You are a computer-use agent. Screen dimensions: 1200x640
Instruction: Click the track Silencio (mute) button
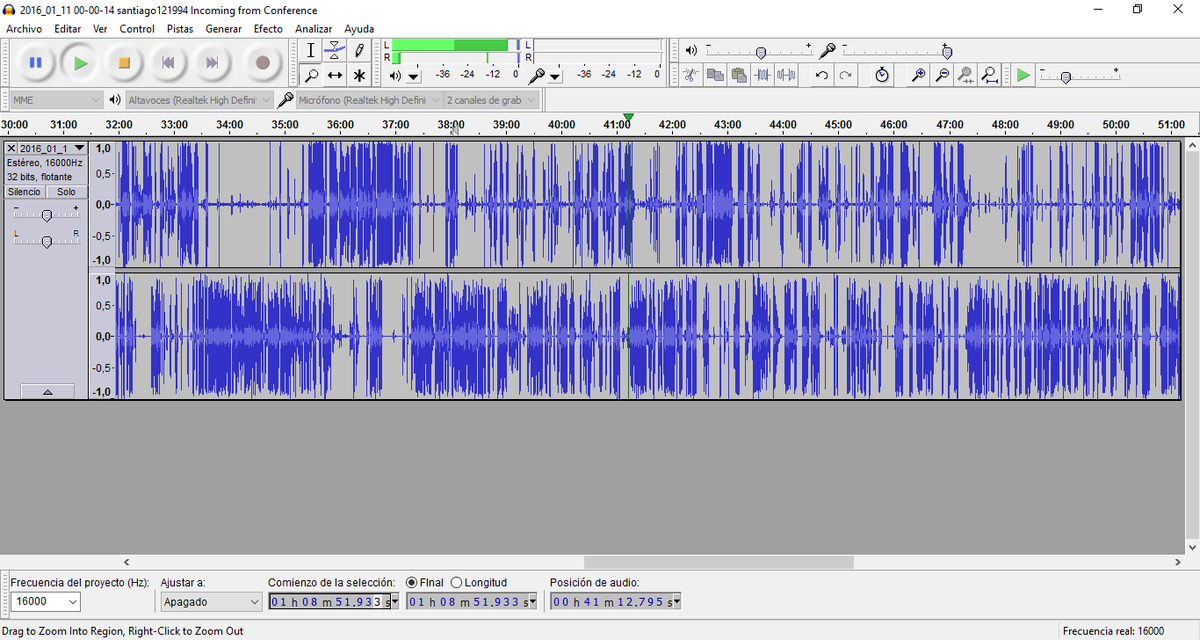(24, 191)
